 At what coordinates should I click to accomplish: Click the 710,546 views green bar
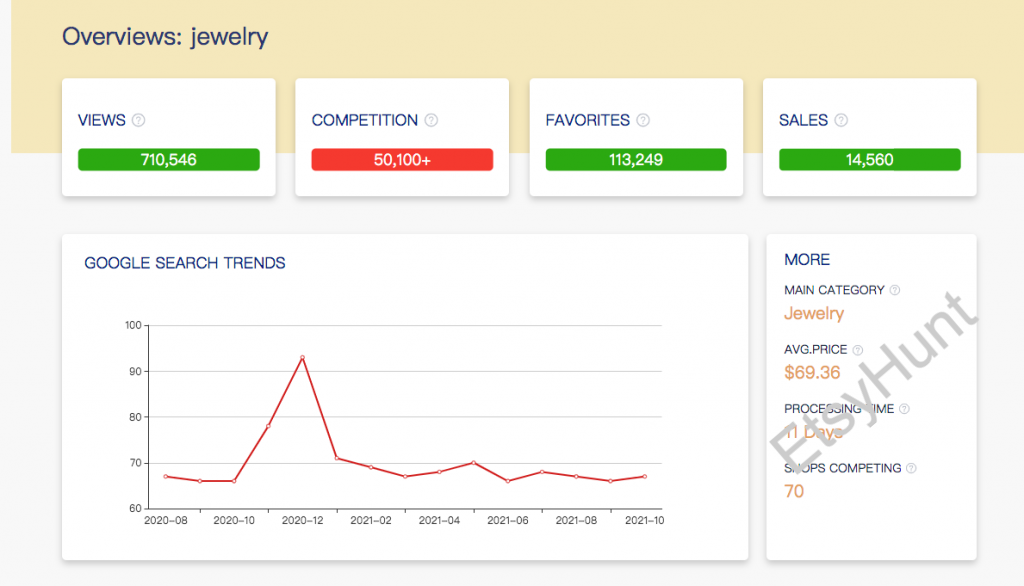(169, 160)
